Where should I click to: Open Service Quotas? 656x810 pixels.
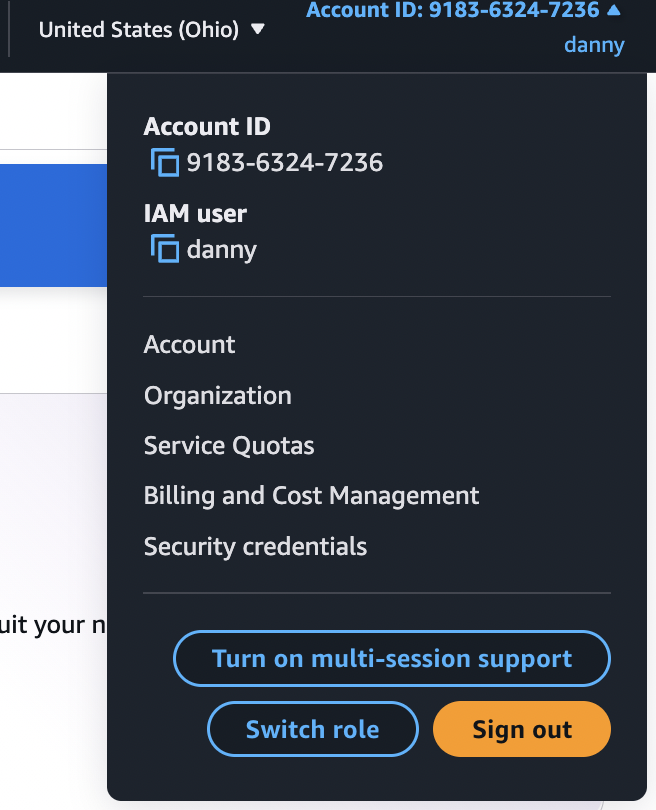click(x=229, y=446)
